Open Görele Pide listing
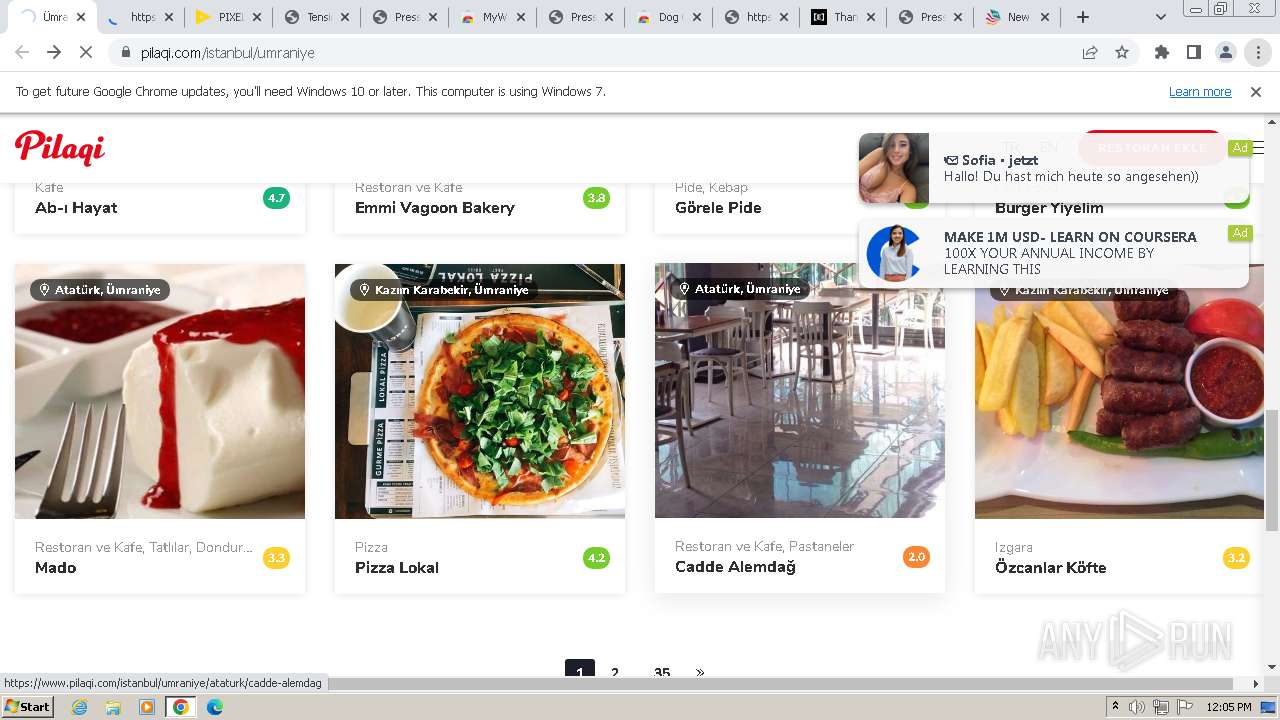The image size is (1280, 720). [x=718, y=208]
